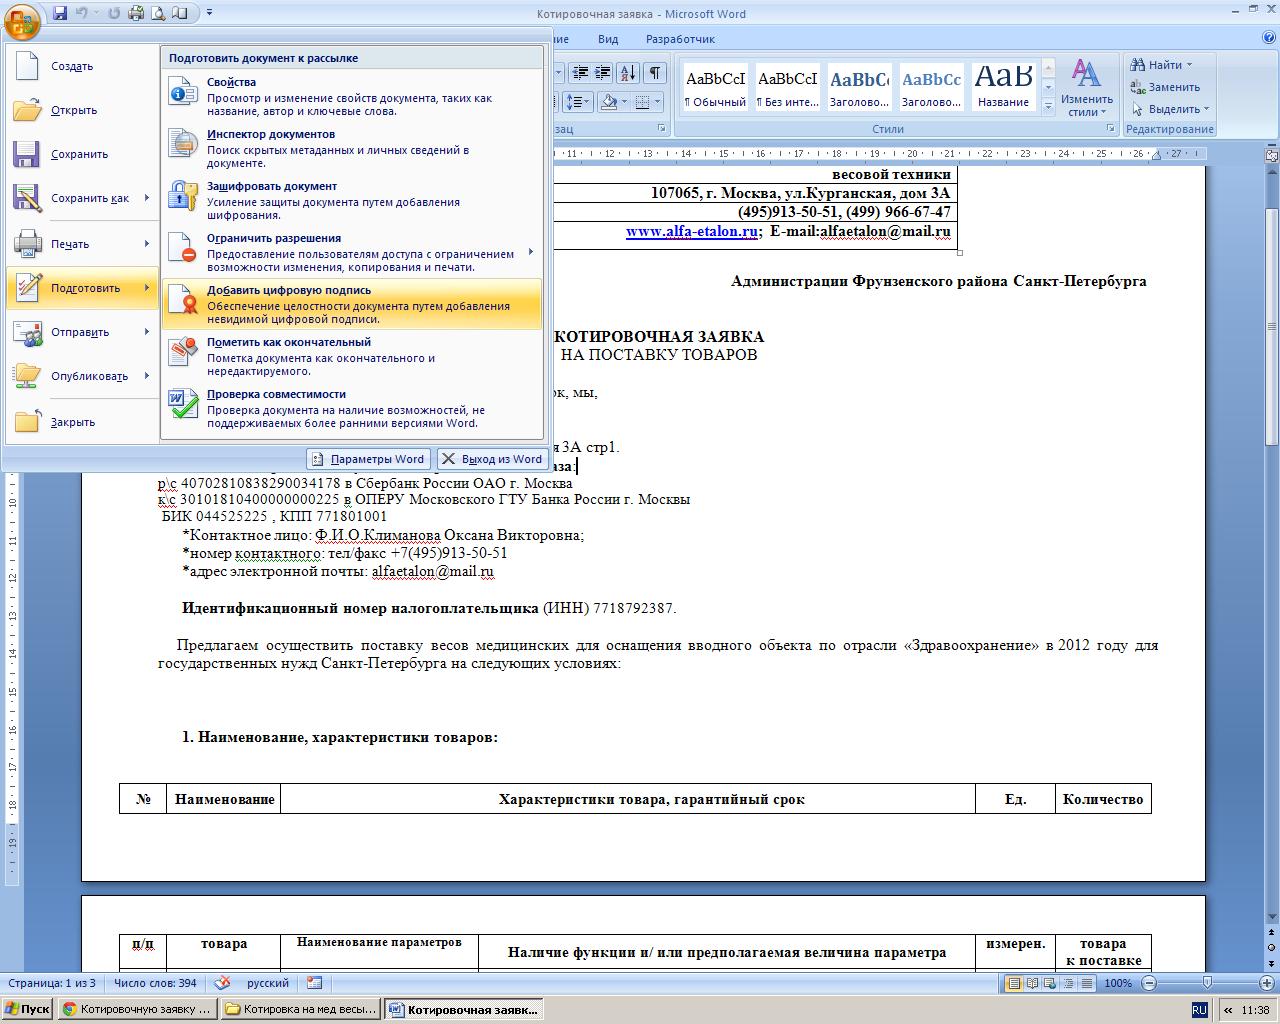Click the sort (А-Я) icon in ribbon
This screenshot has height=1024, width=1280.
tap(628, 73)
